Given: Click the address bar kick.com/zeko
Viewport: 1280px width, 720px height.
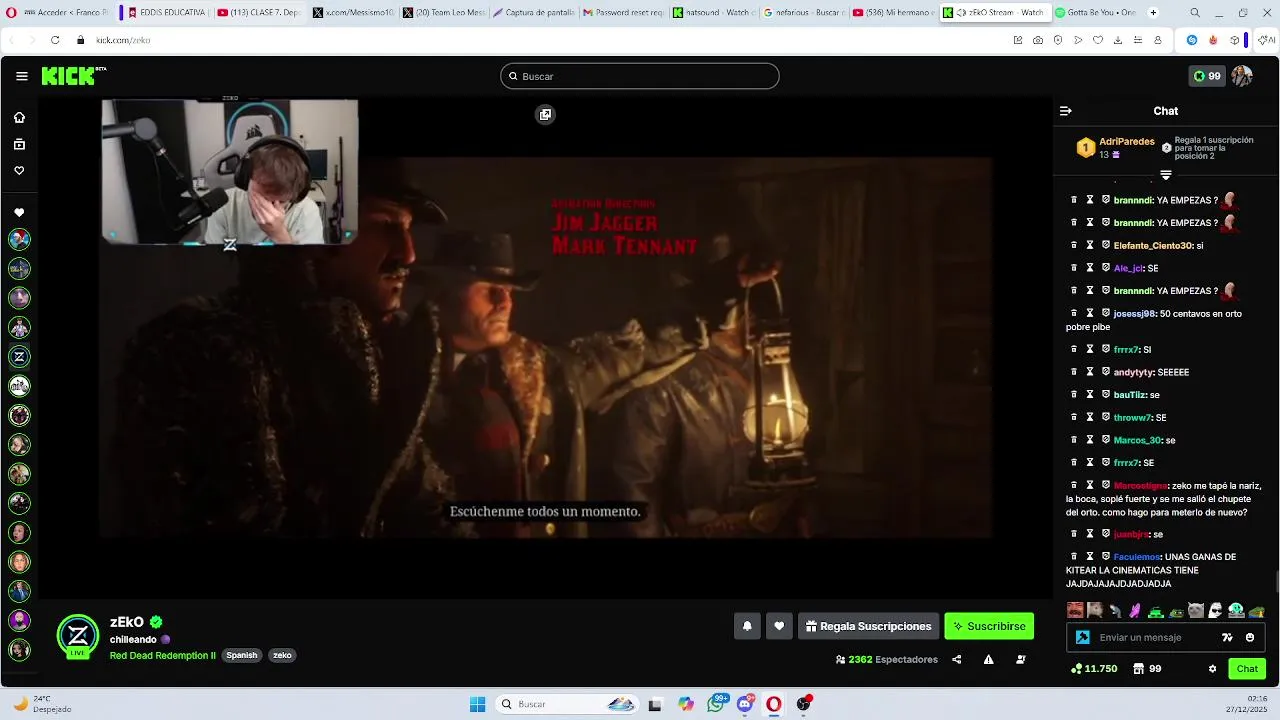Looking at the screenshot, I should point(123,40).
